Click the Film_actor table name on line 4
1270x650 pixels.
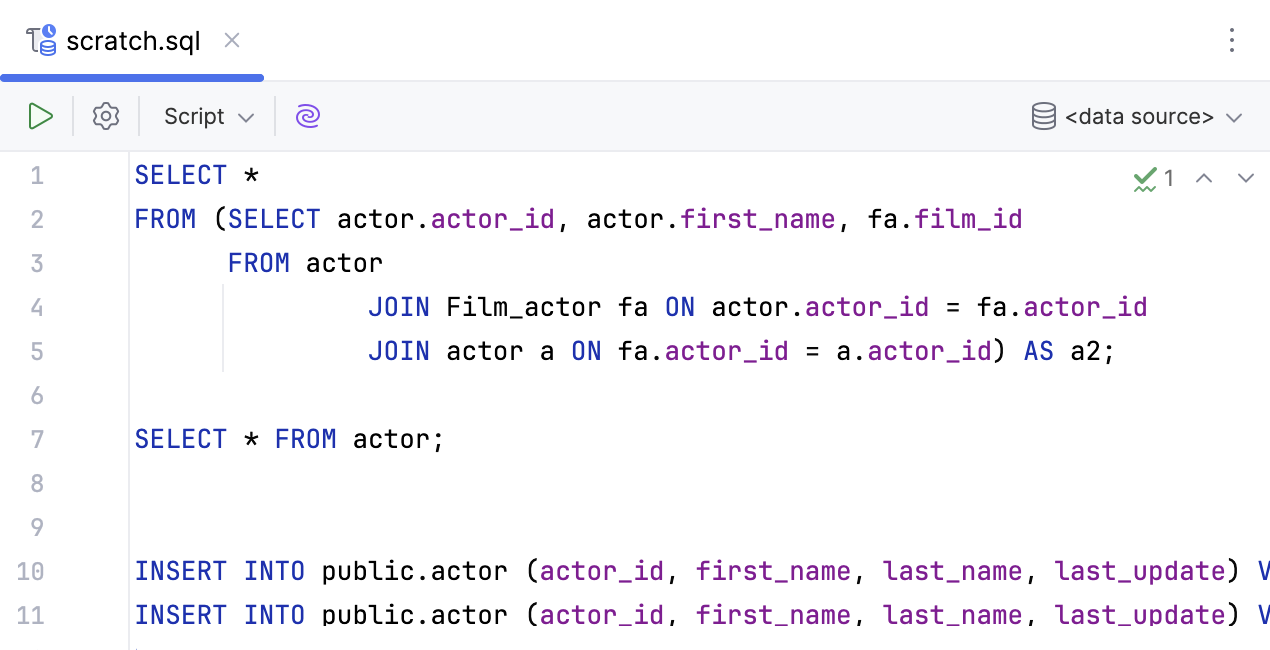tap(523, 307)
